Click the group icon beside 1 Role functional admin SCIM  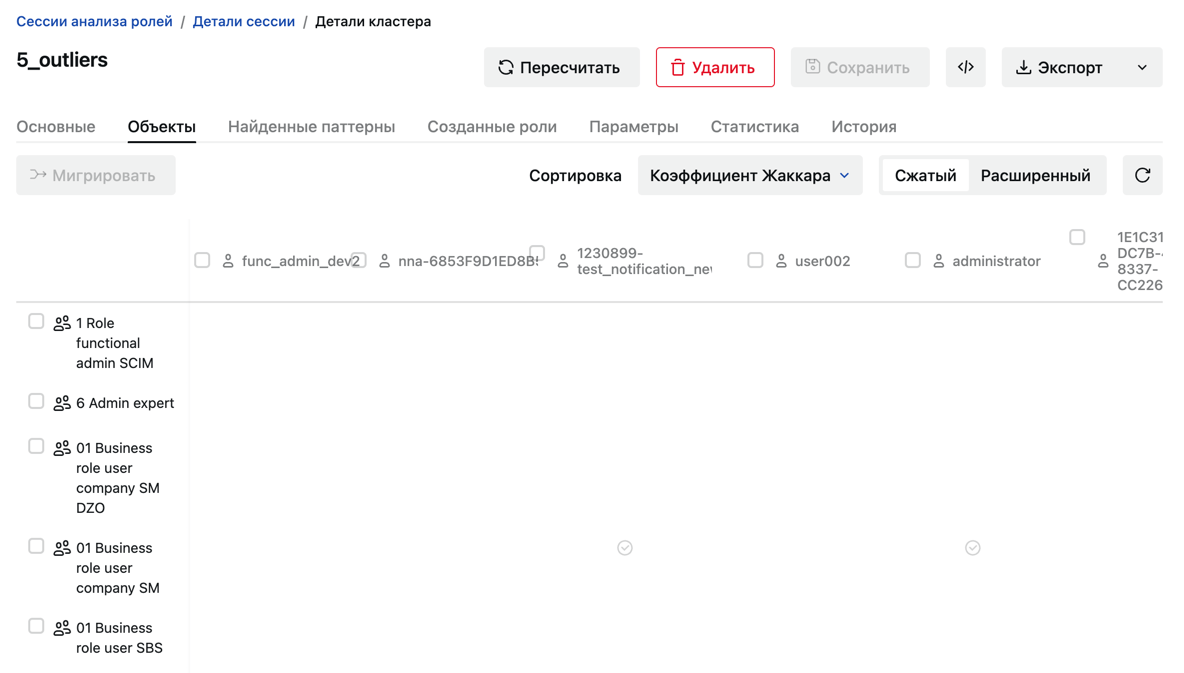(x=62, y=323)
